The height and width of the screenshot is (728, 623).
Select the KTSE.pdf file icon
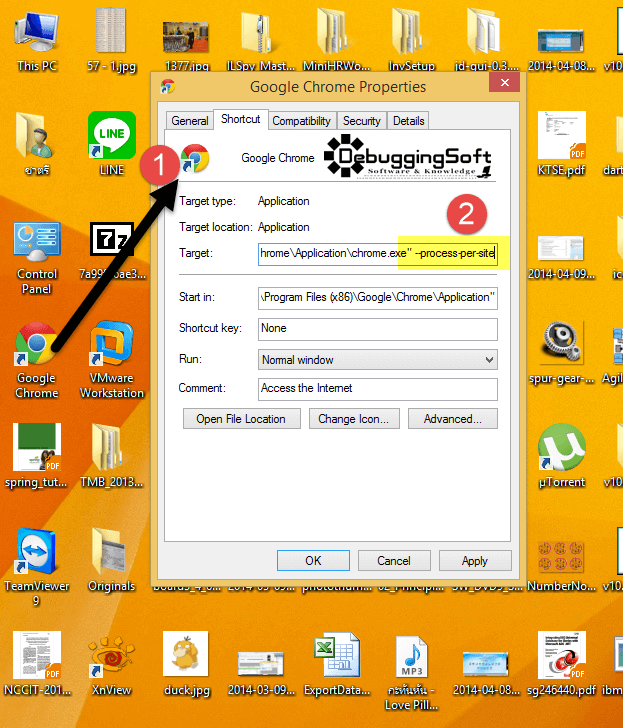(561, 135)
